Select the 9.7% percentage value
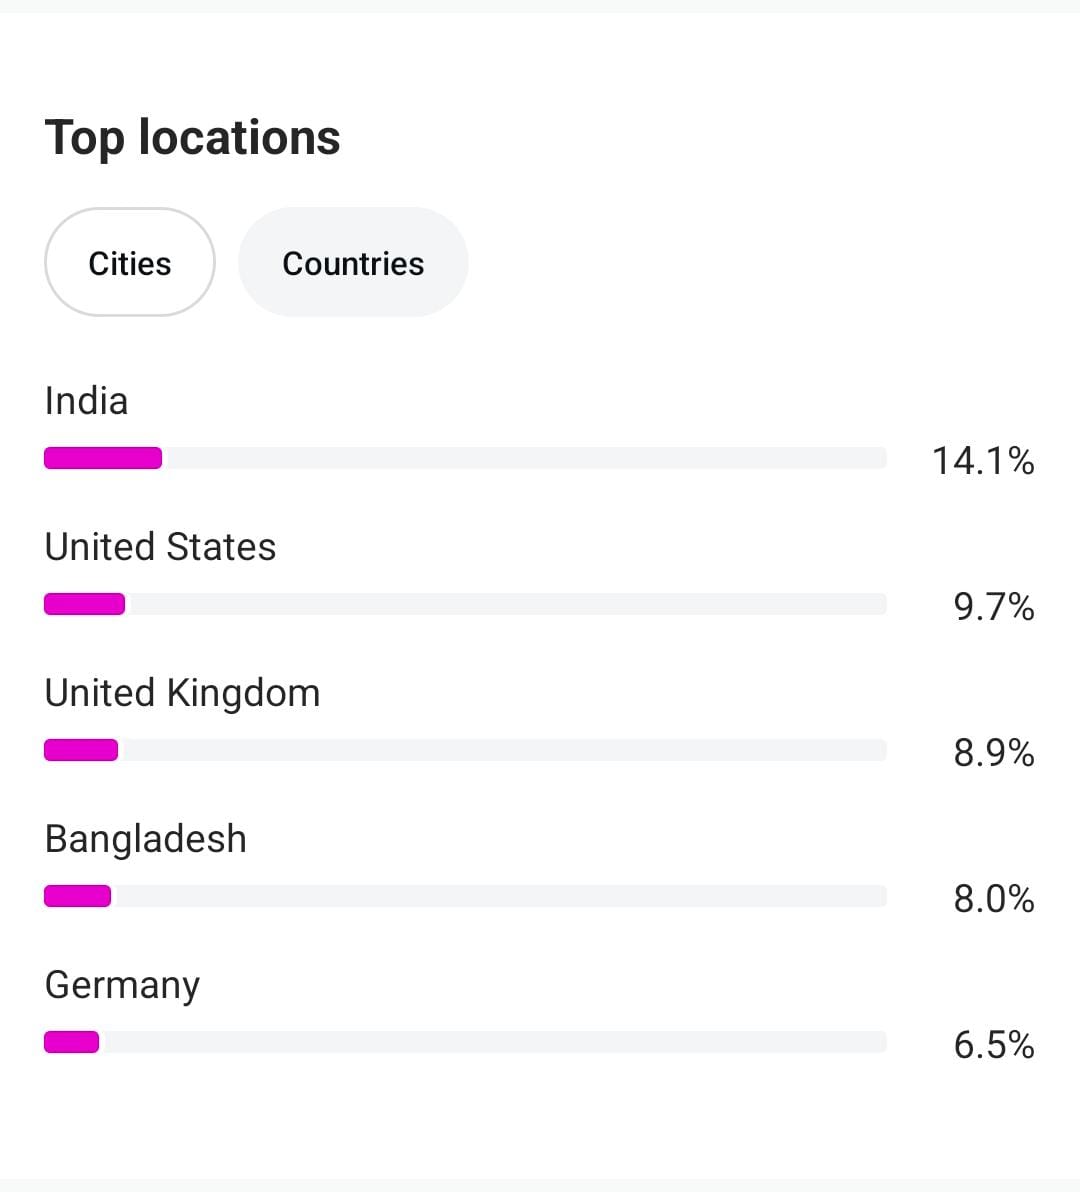Viewport: 1080px width, 1192px height. (x=994, y=607)
